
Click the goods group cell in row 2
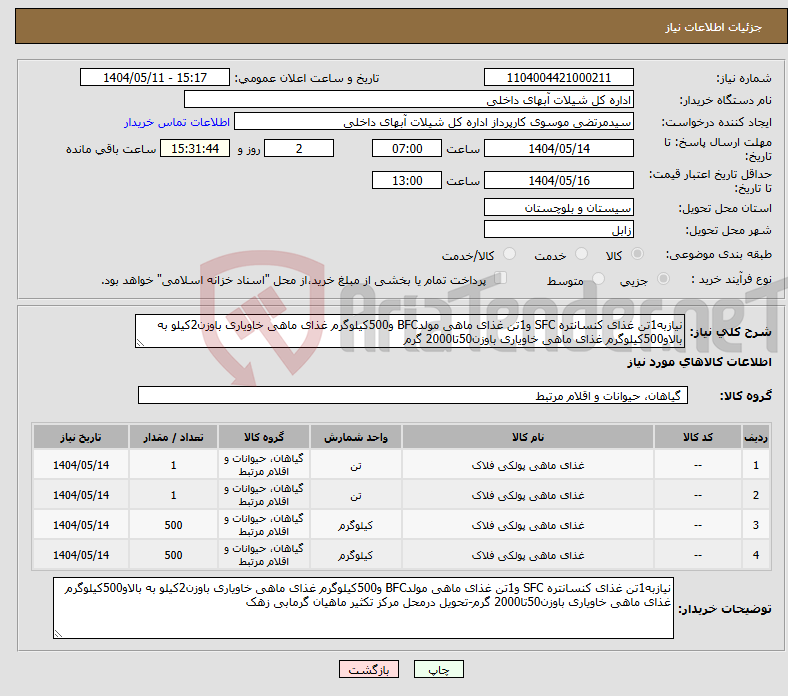click(x=264, y=495)
